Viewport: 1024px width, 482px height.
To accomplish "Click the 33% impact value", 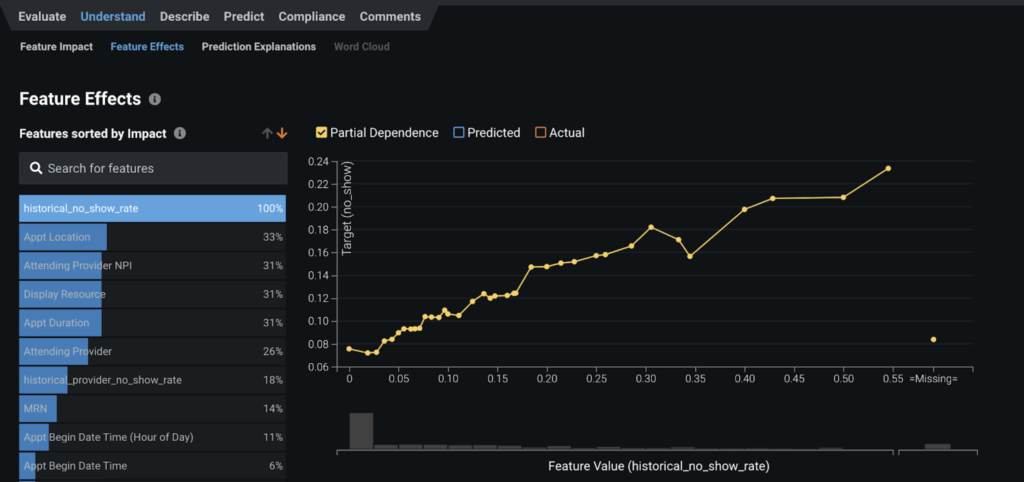I will pos(273,237).
